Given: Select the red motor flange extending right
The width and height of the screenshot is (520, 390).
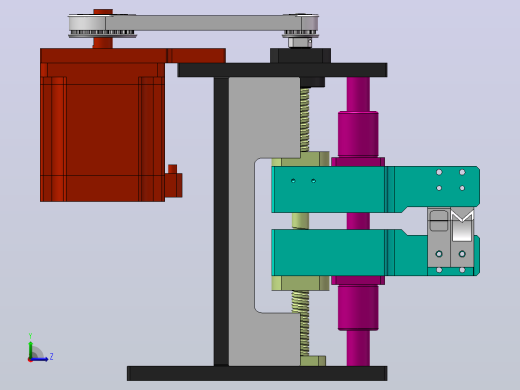Looking at the screenshot, I should pyautogui.click(x=196, y=55).
